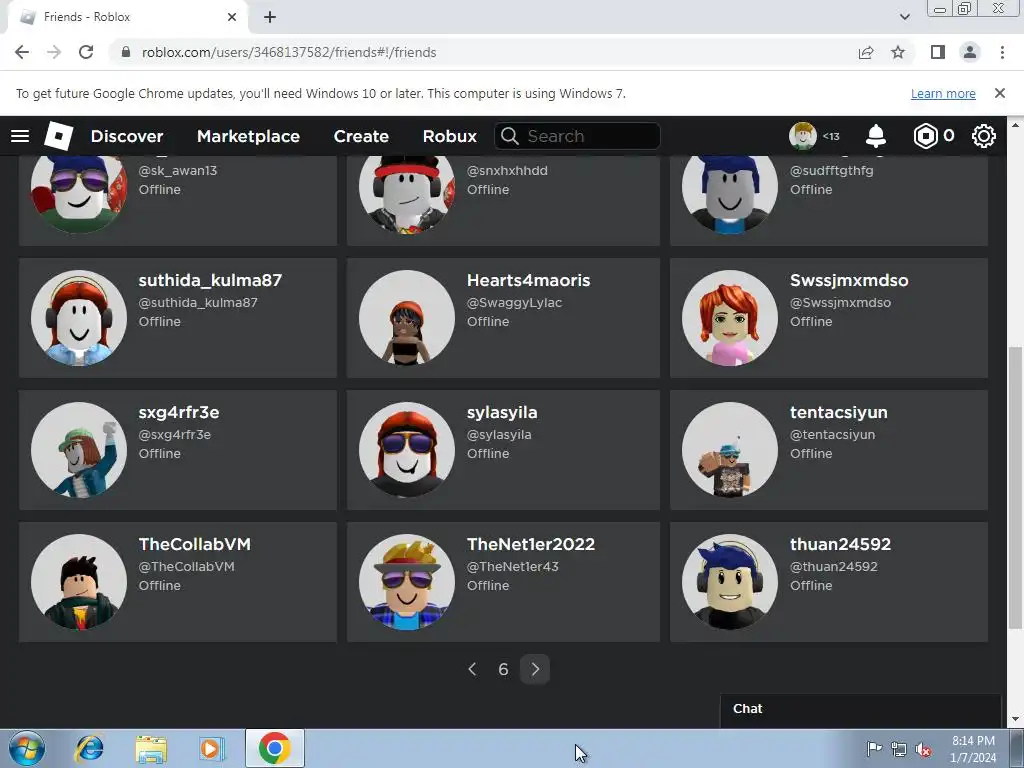
Task: Expand the tab search dropdown arrow
Action: pyautogui.click(x=904, y=17)
